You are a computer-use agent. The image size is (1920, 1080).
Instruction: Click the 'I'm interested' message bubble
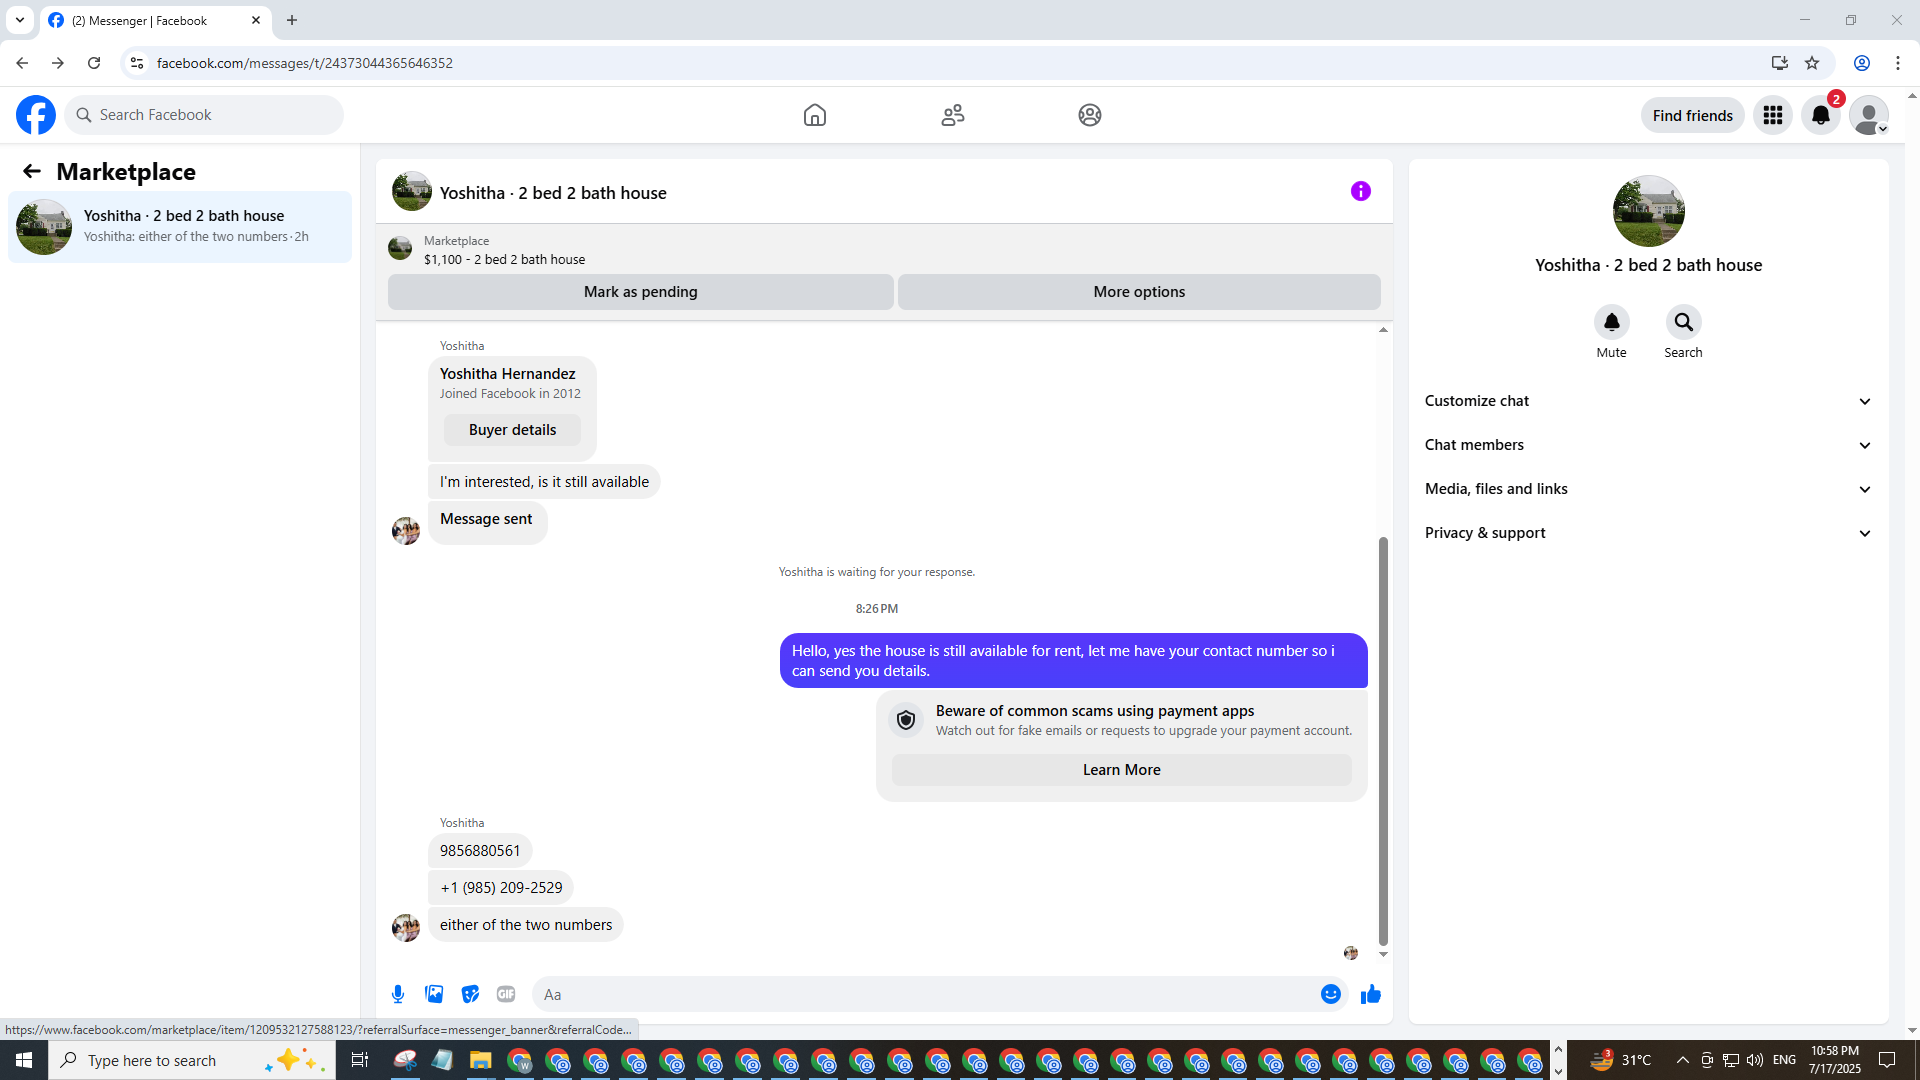(x=544, y=482)
